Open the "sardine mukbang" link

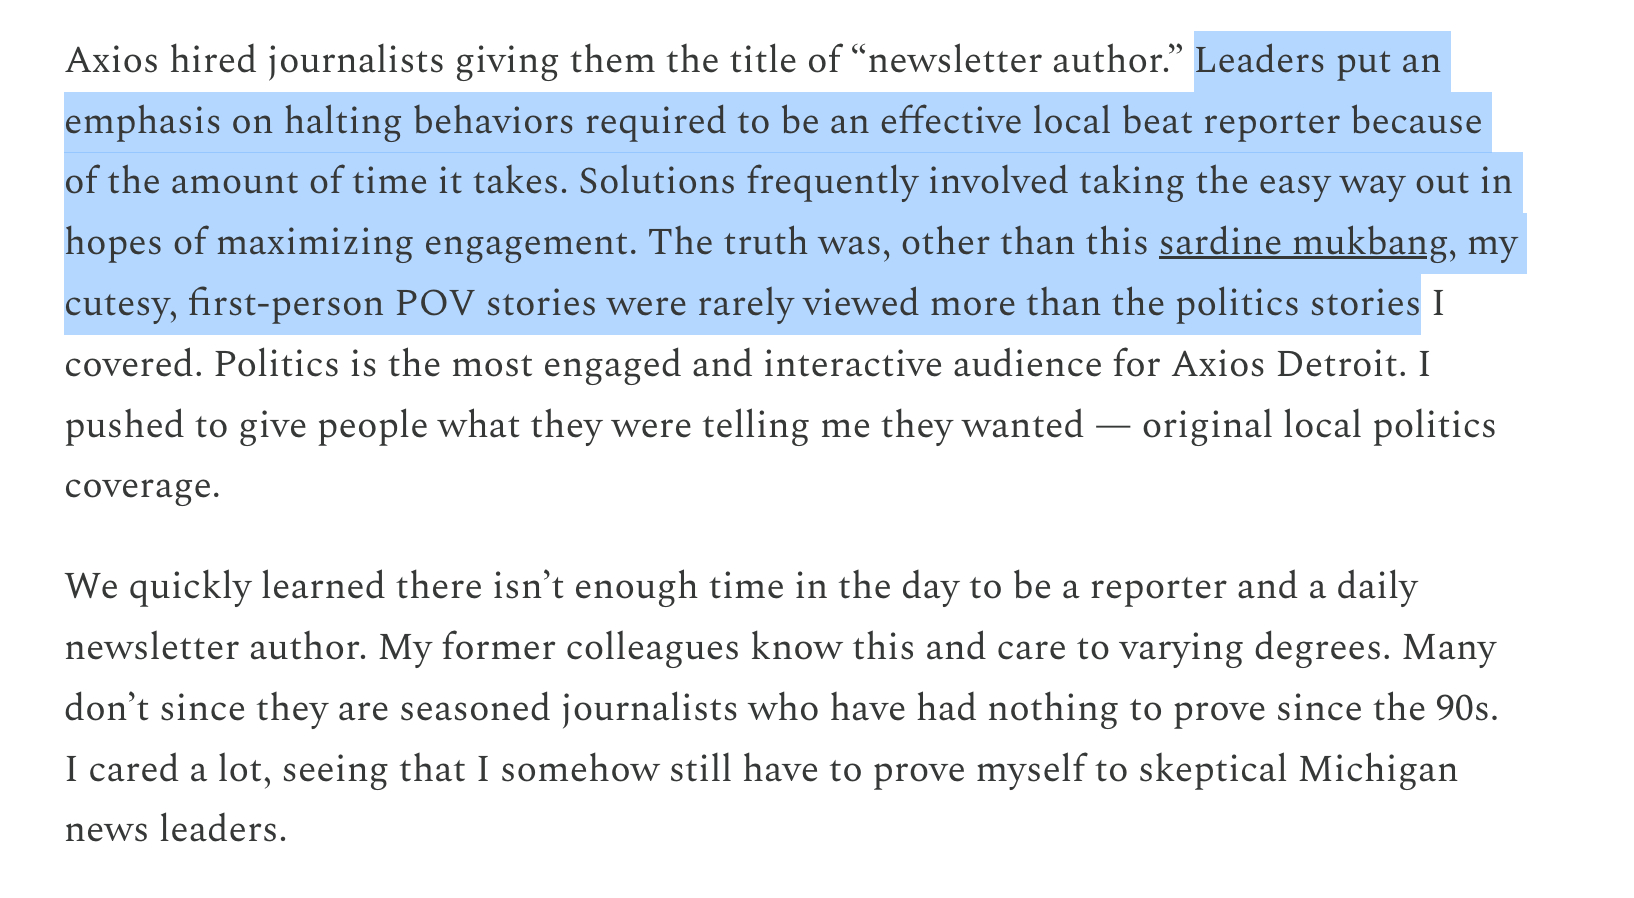1302,243
